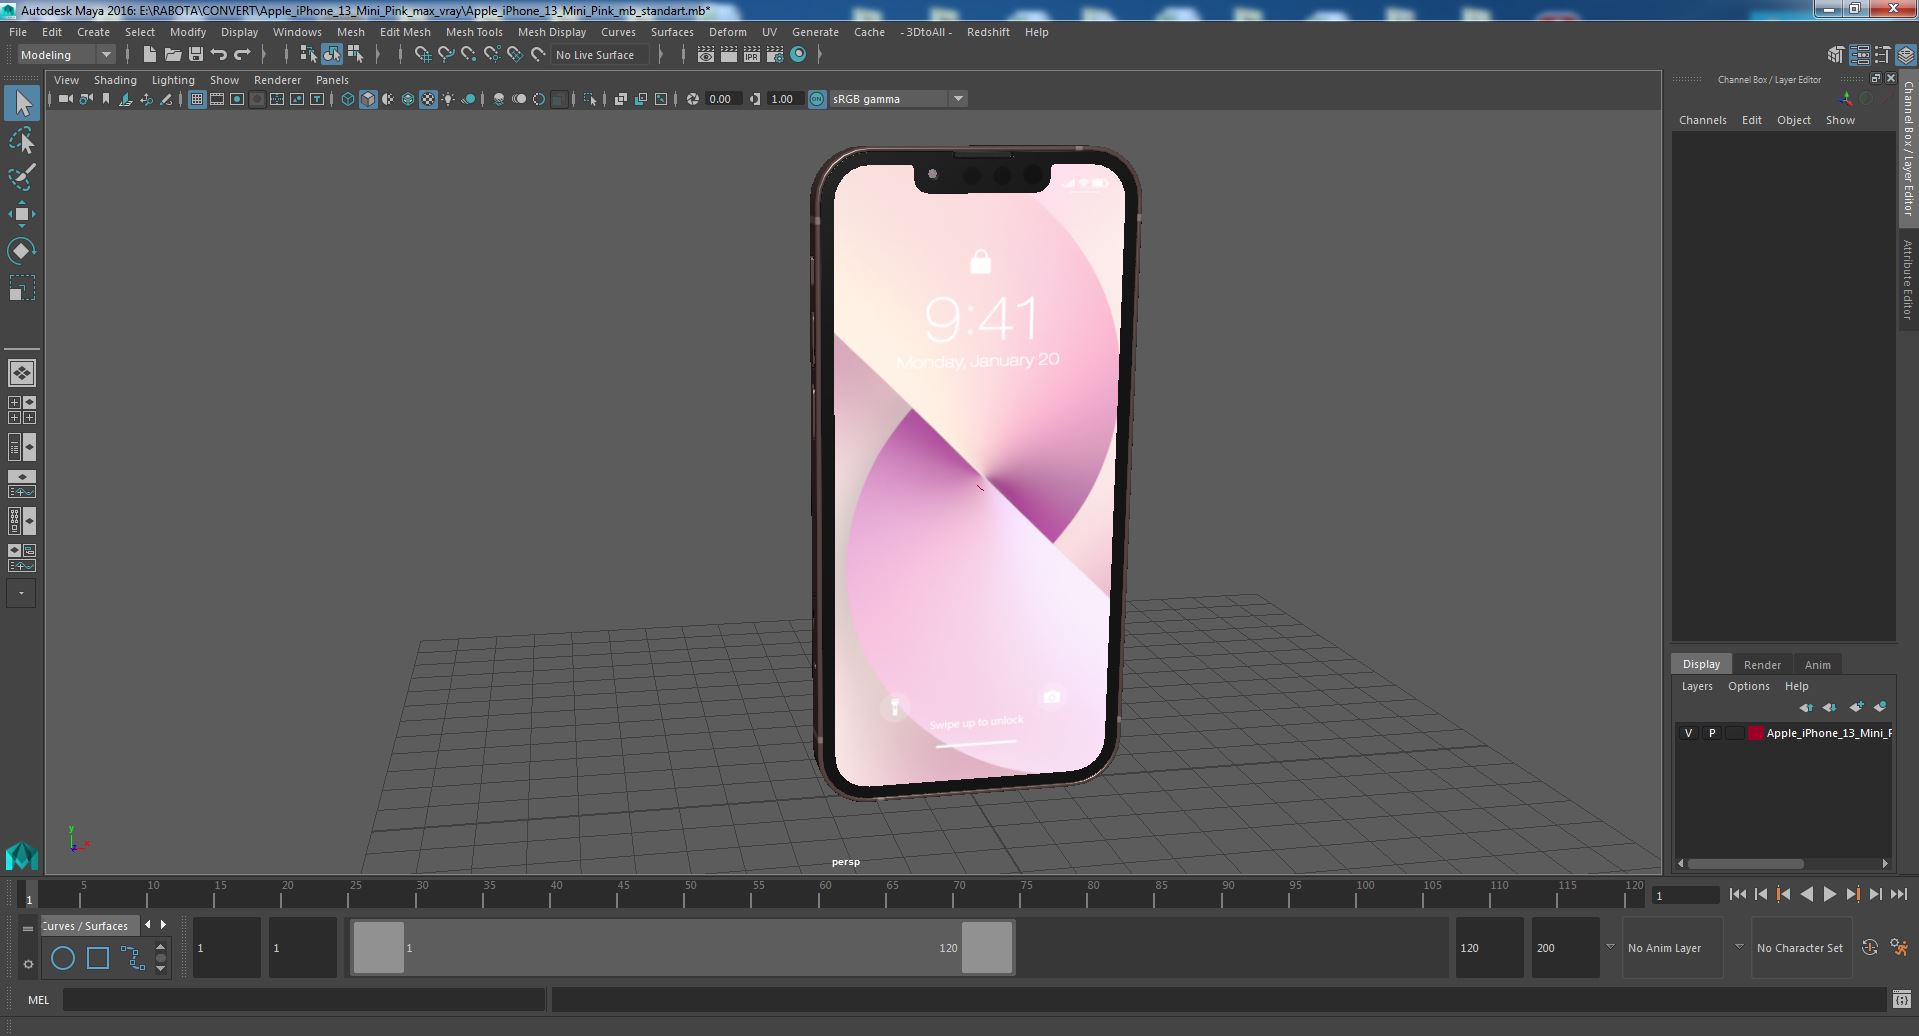
Task: Play animation backwards
Action: [x=1806, y=895]
